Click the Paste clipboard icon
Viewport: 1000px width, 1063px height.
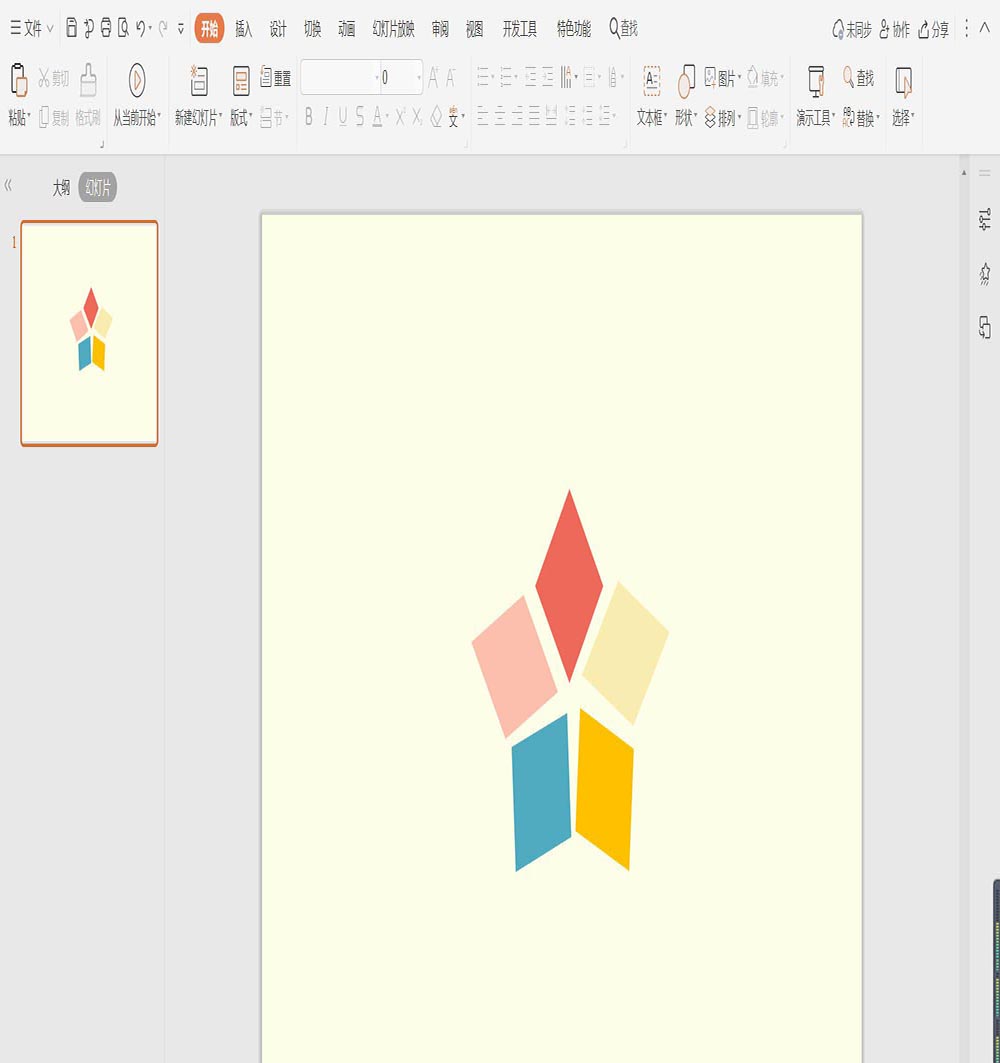[19, 80]
